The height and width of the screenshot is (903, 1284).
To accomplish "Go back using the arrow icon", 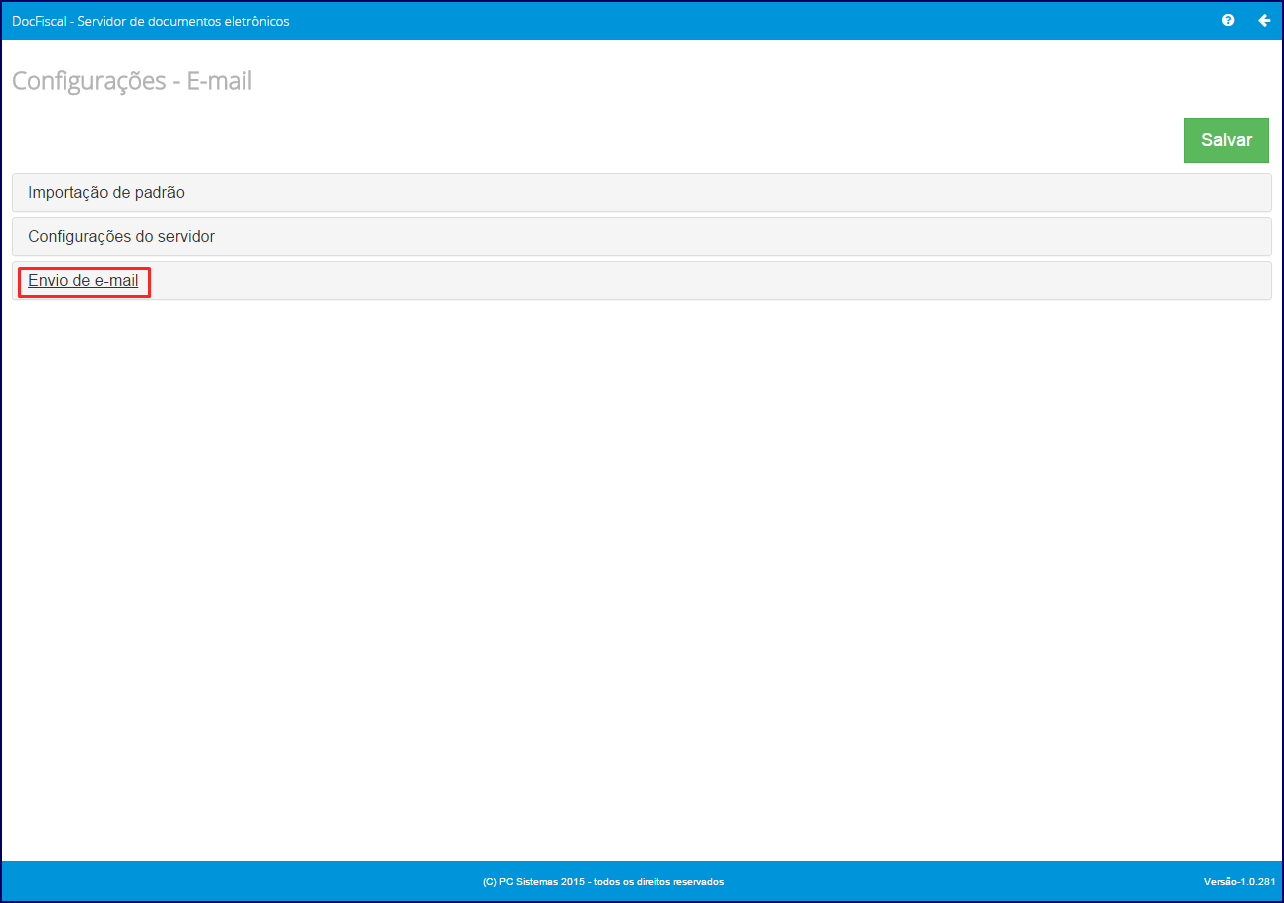I will (x=1264, y=20).
